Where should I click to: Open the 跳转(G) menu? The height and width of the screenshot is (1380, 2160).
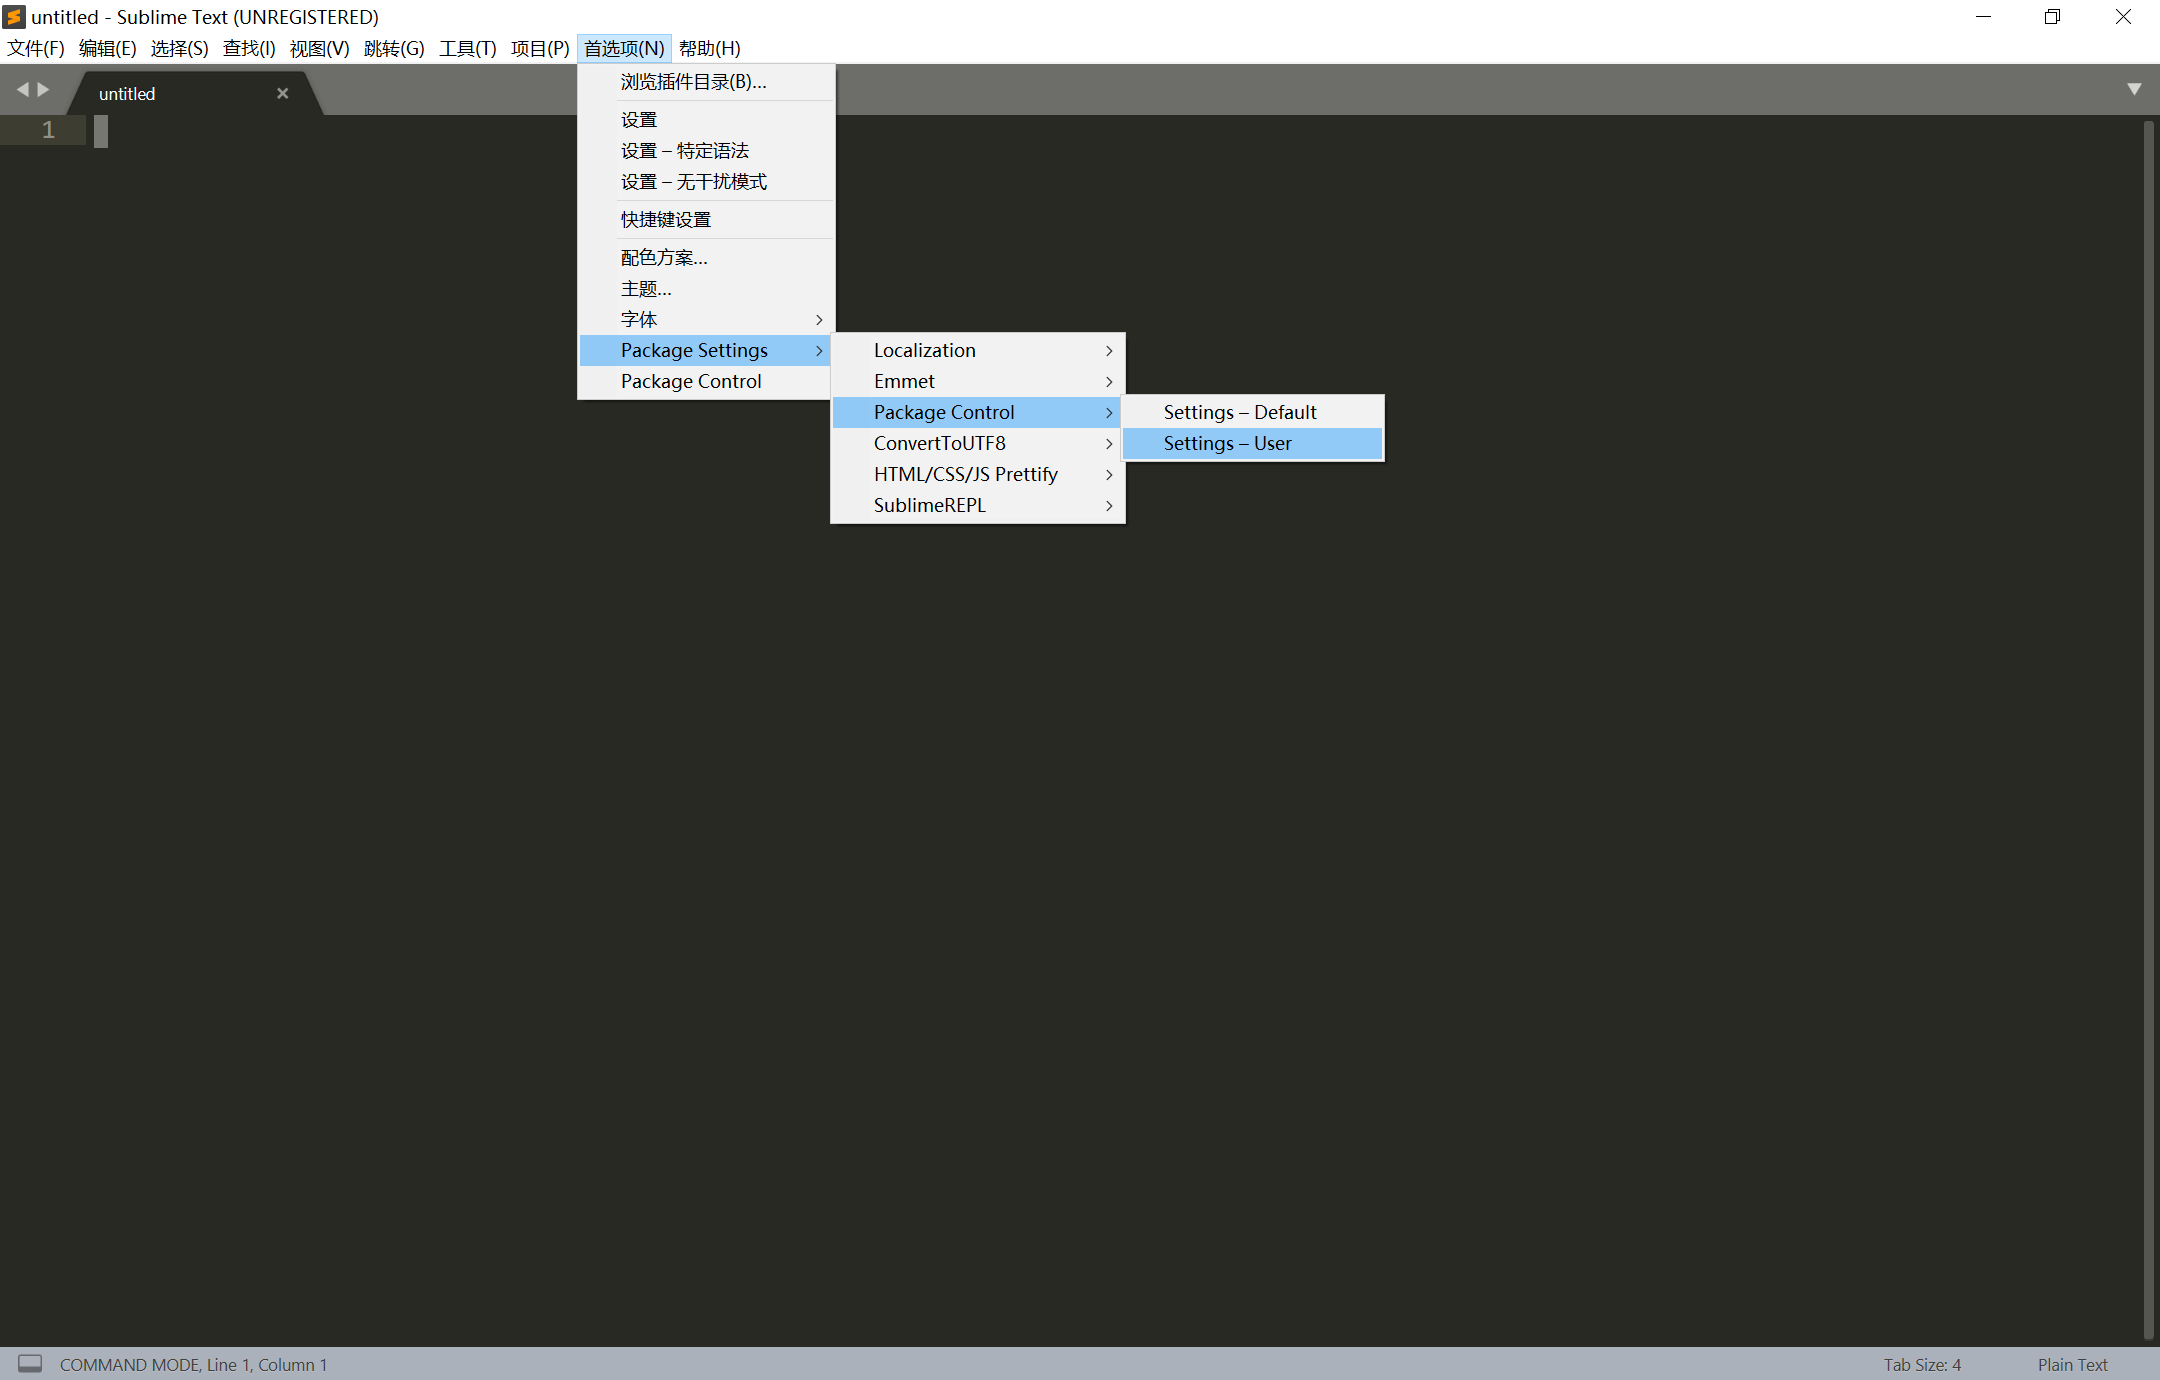coord(394,48)
